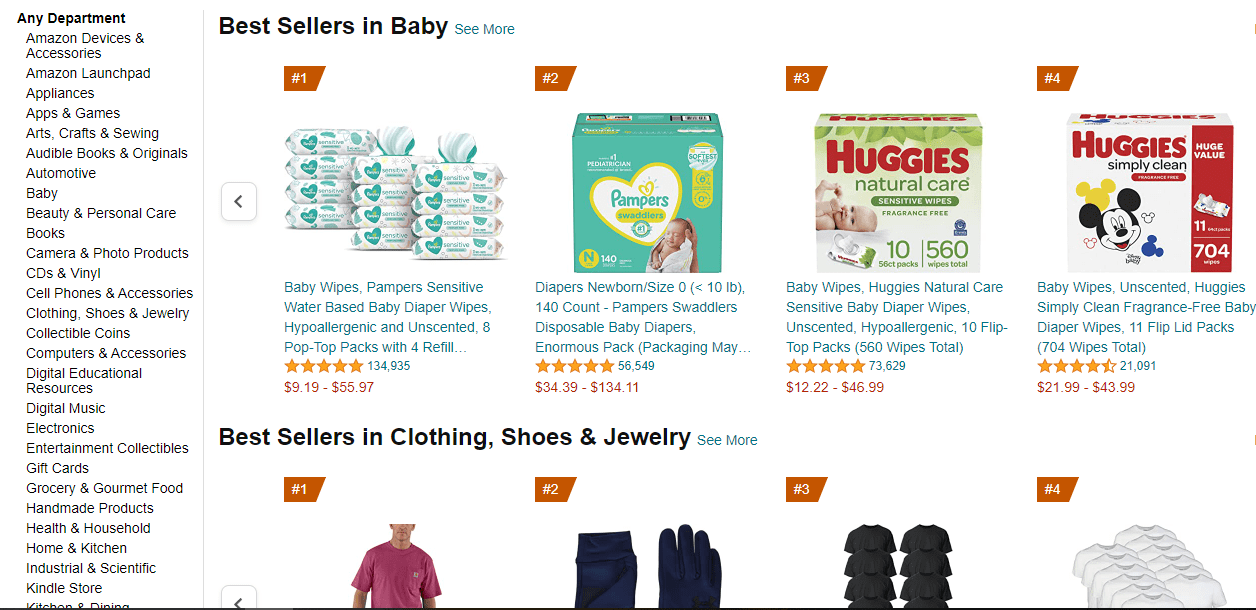Click the previous arrow in Baby carousel

238,201
